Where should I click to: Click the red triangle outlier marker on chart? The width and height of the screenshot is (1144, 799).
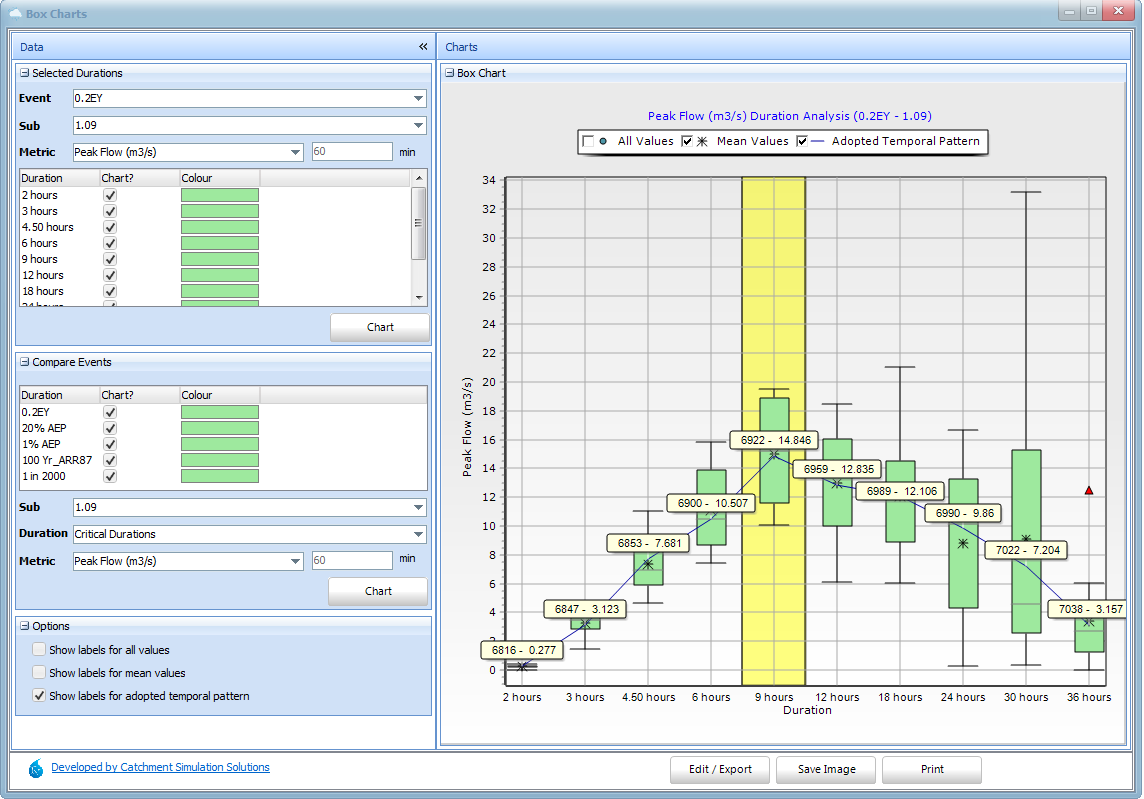(1089, 490)
